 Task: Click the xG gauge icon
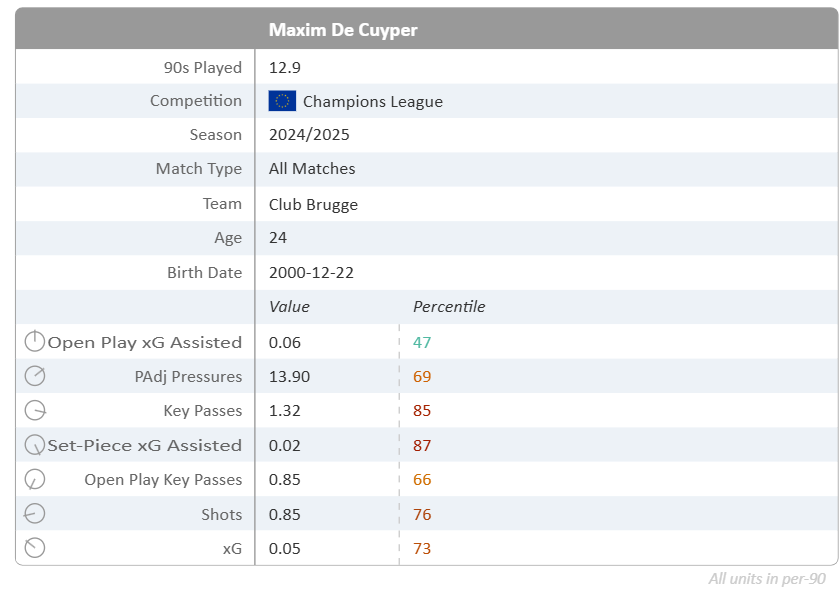(x=34, y=548)
